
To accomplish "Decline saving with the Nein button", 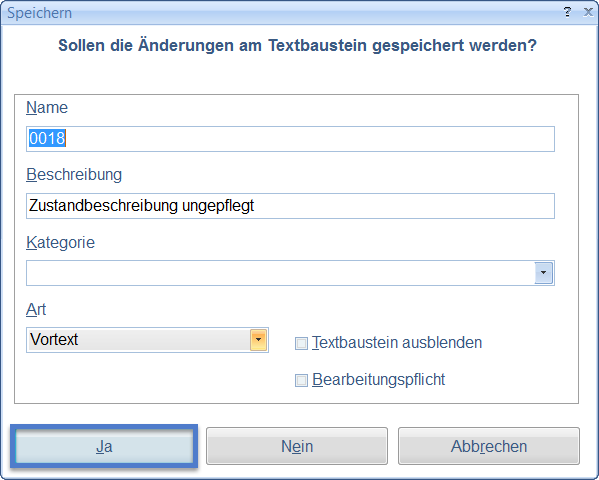I will coord(297,446).
